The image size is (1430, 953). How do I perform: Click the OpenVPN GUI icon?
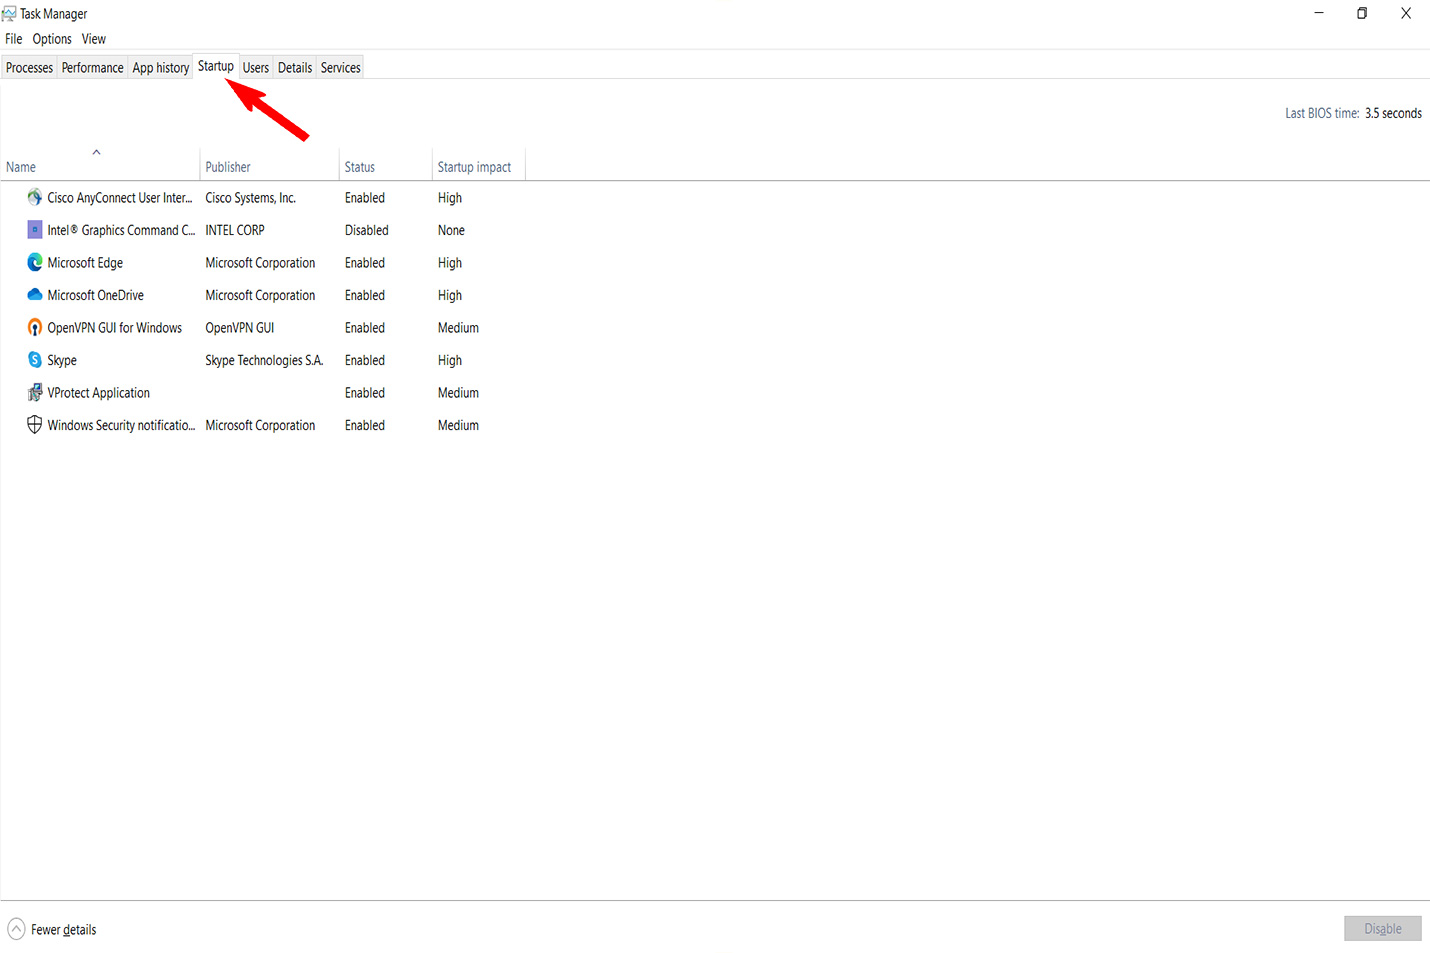[35, 327]
